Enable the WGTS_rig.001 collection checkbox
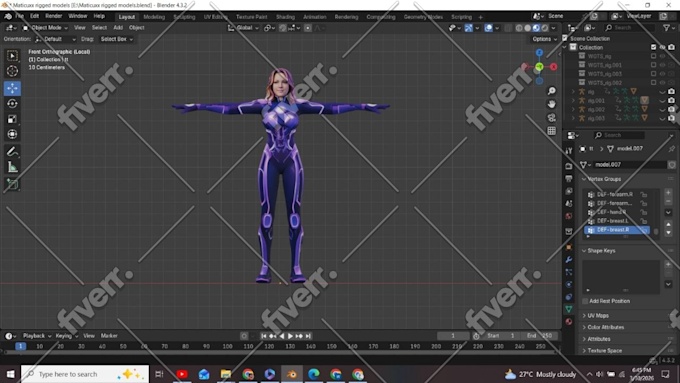Screen dimensions: 680x383 (x=654, y=65)
